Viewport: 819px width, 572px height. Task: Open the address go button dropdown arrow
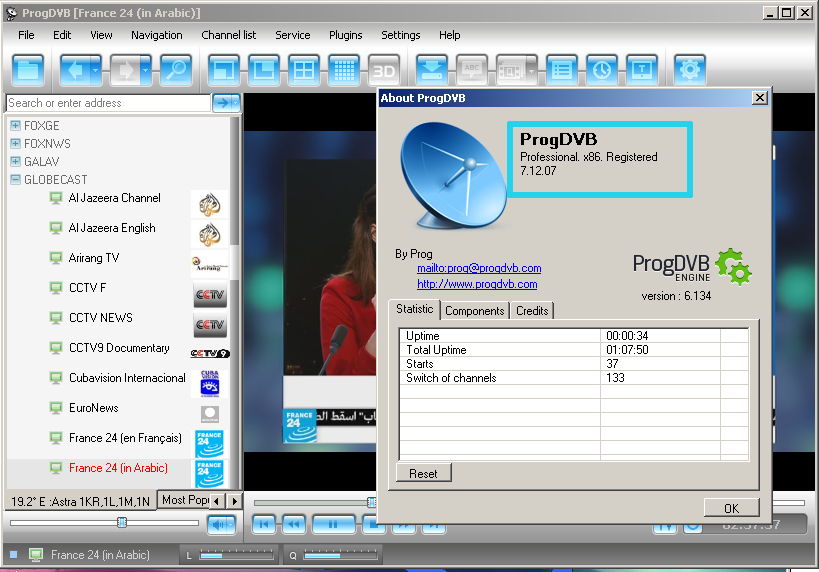click(236, 103)
